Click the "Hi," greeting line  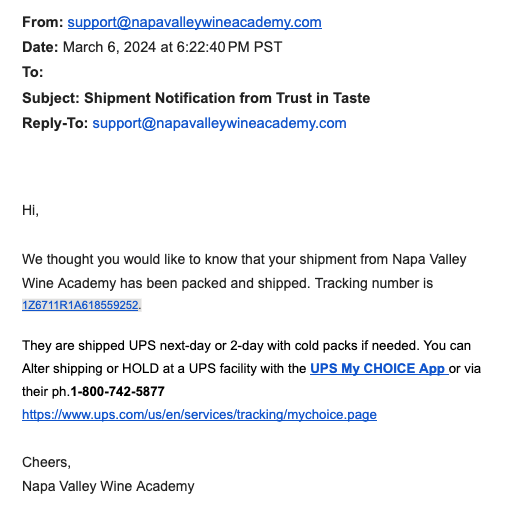tap(31, 211)
